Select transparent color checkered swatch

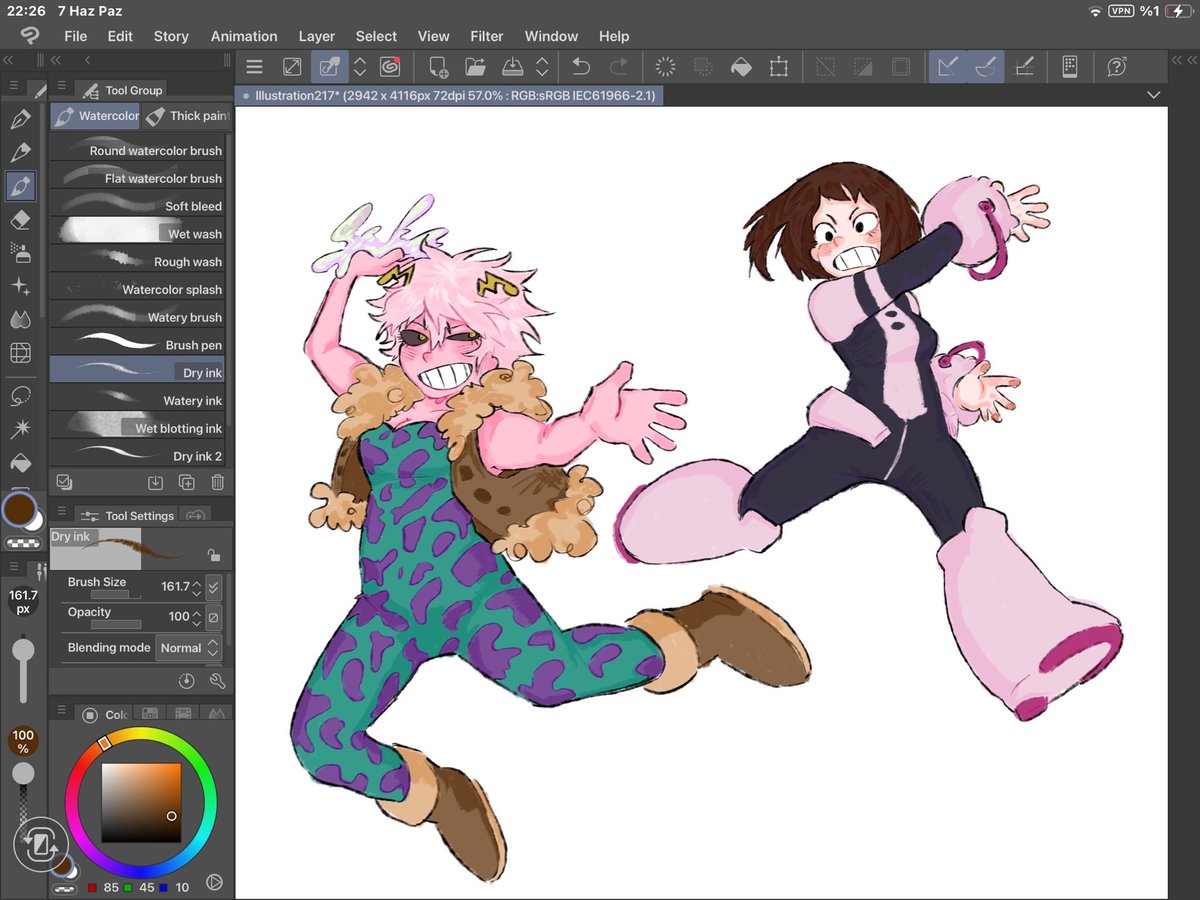pos(22,544)
